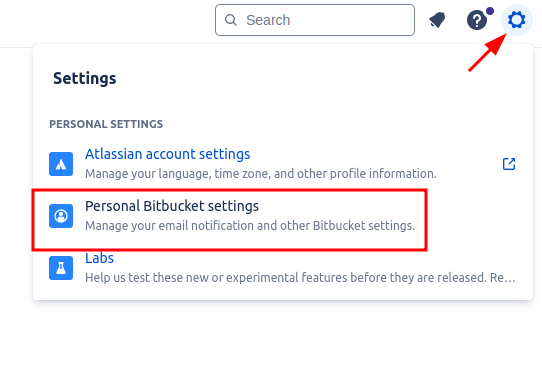Click the Atlassian logo icon
Screen dimensions: 542x387
pos(61,164)
